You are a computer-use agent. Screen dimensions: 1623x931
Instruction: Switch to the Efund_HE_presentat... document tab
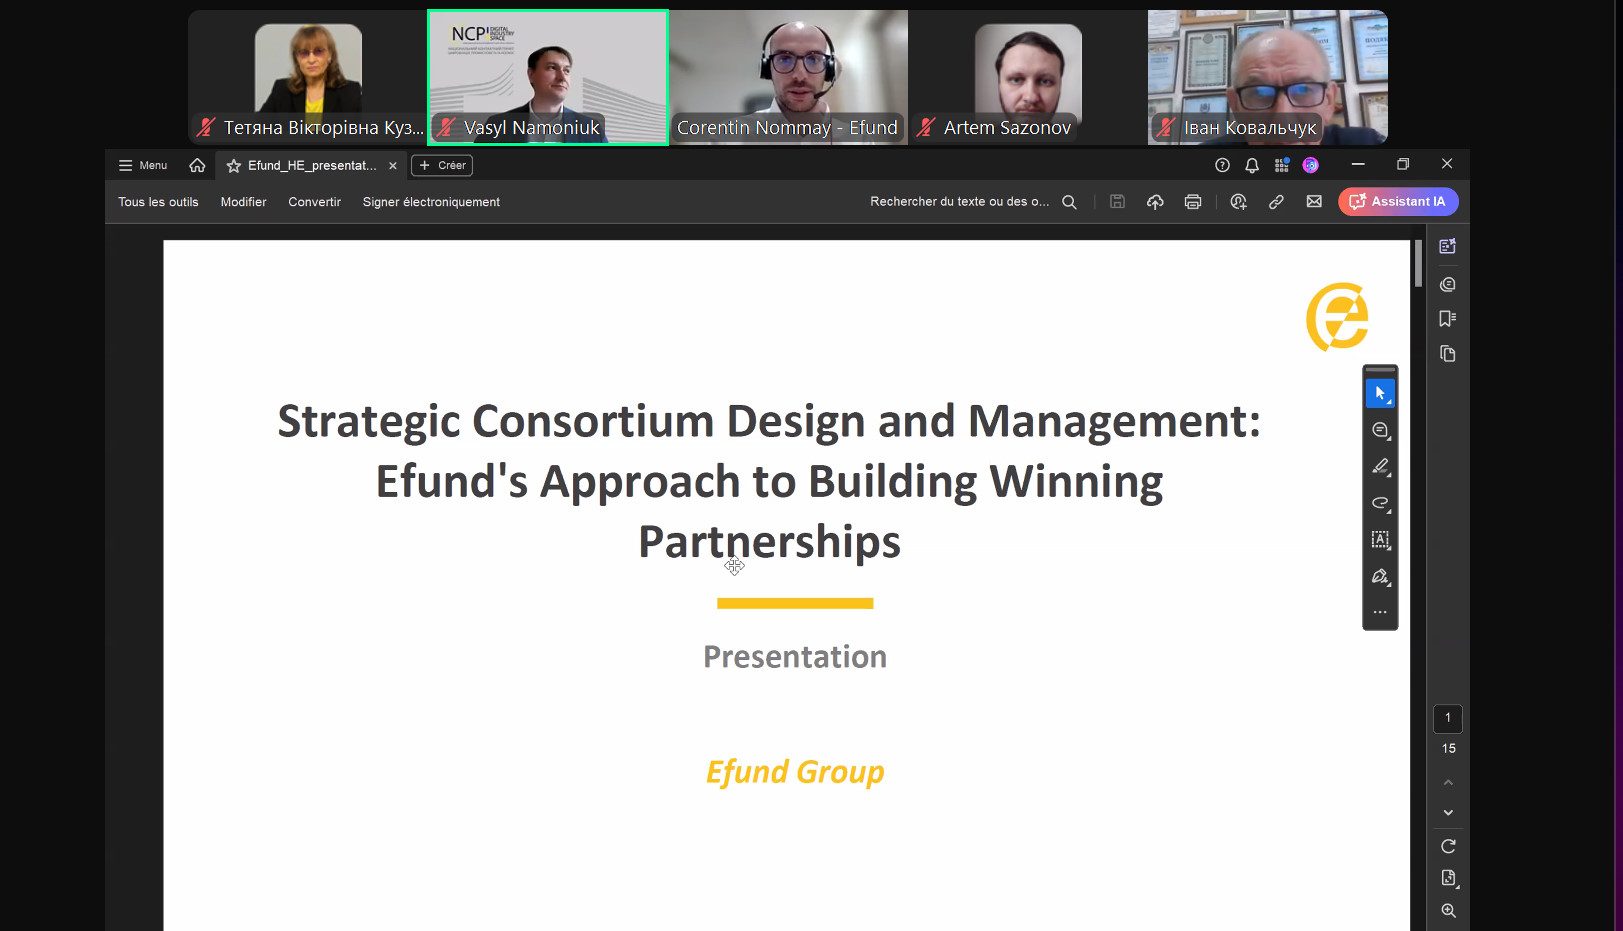click(312, 166)
